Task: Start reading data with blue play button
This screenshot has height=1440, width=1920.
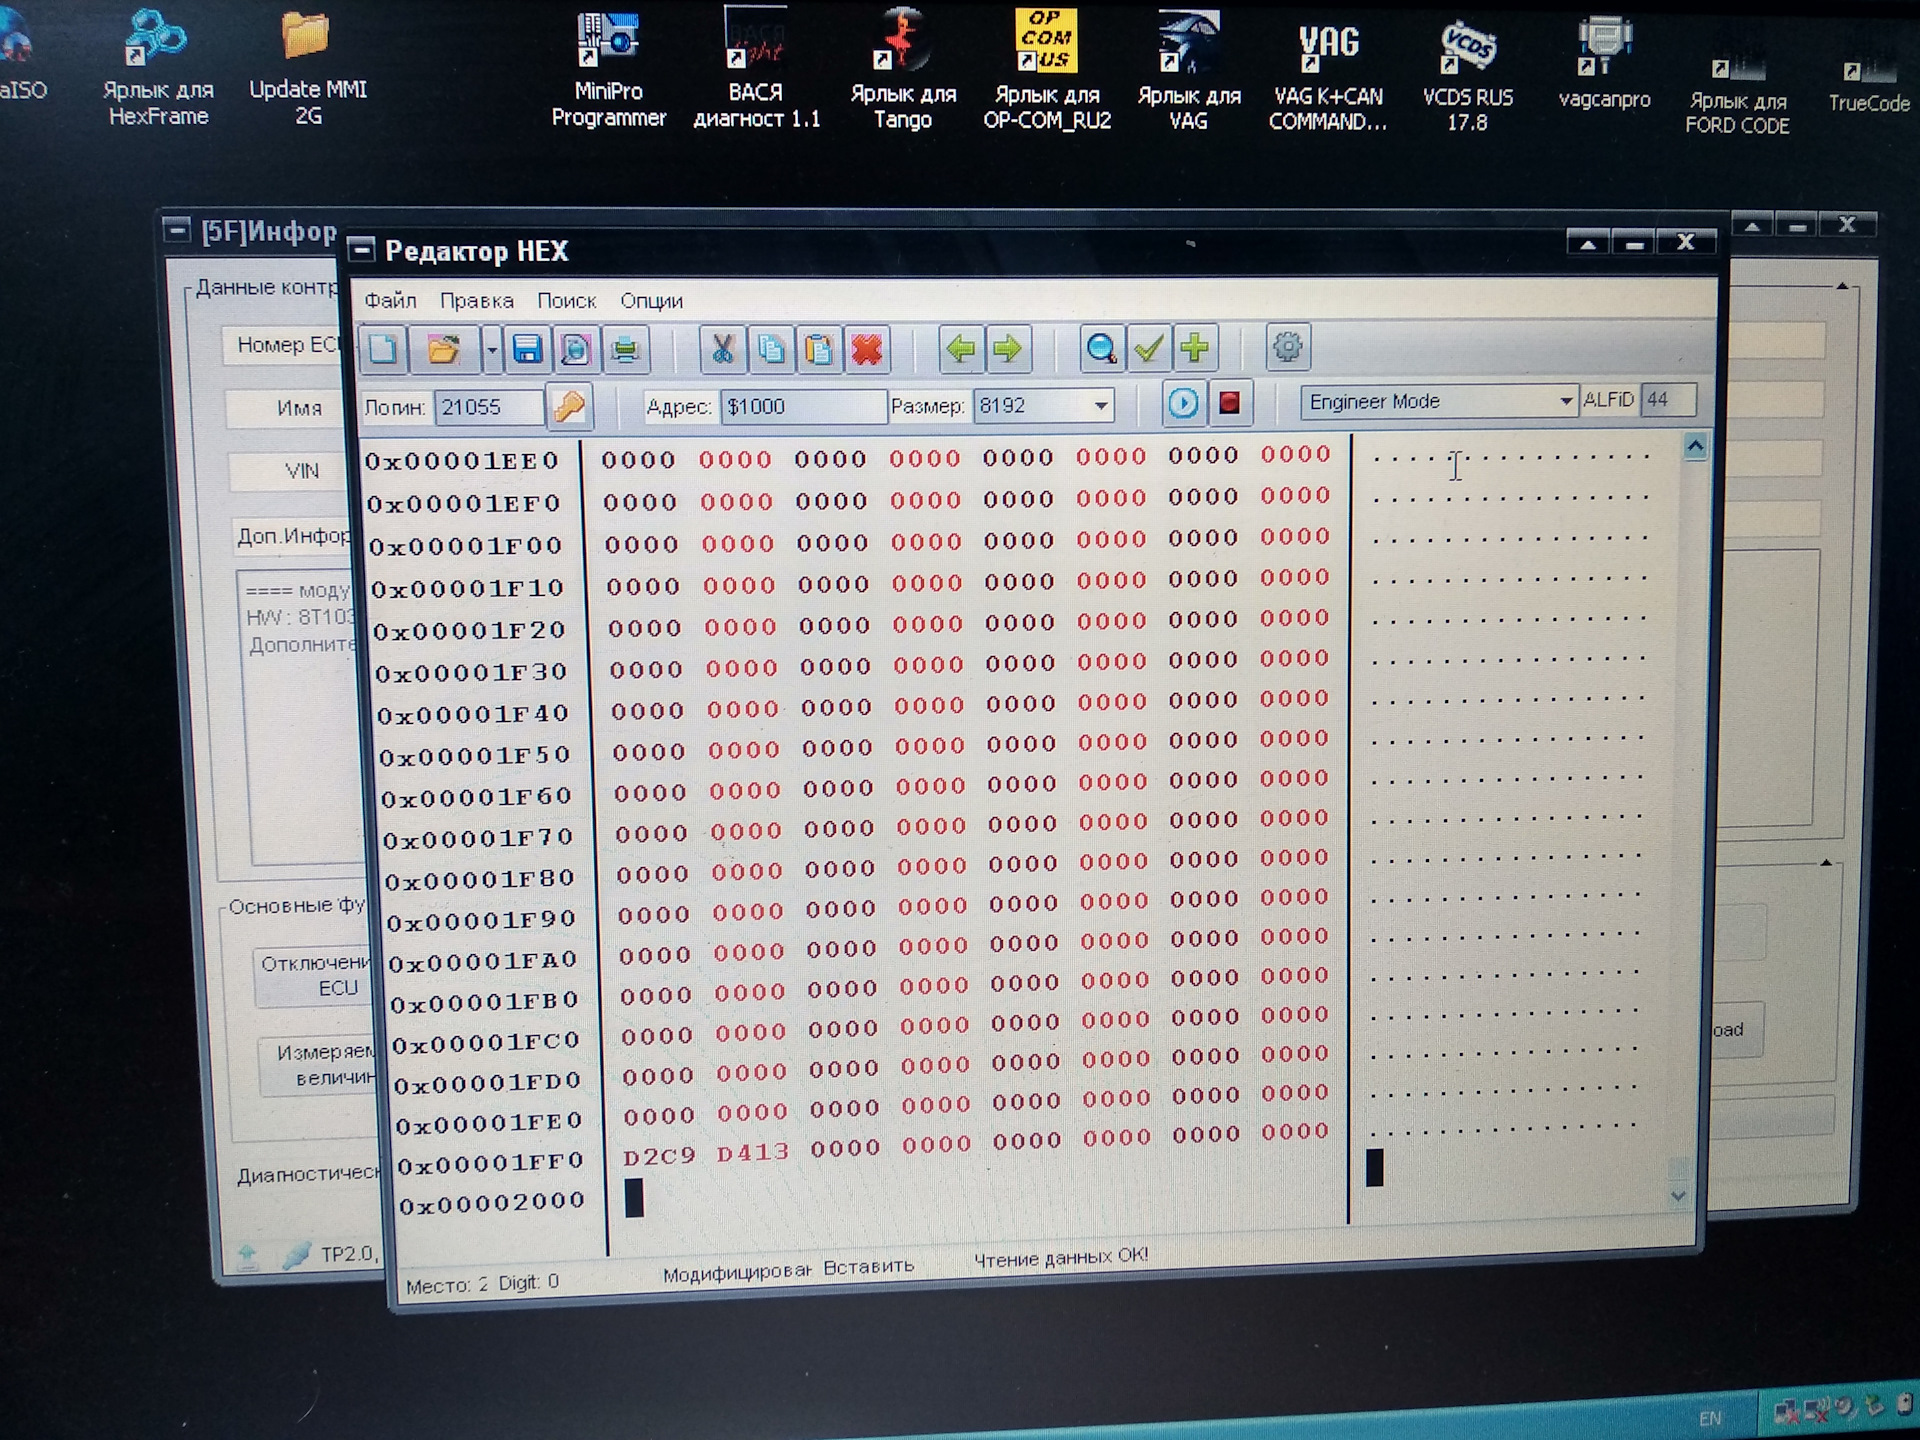Action: 1183,403
